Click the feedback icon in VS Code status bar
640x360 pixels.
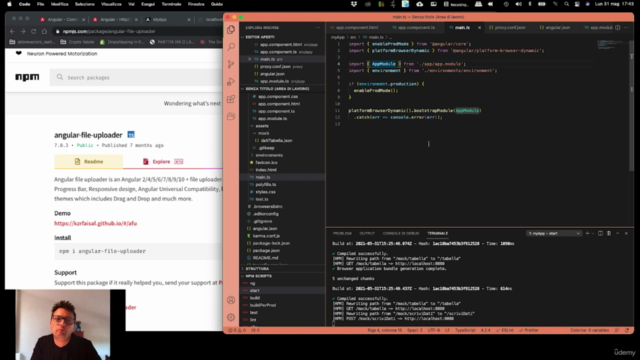[617, 330]
